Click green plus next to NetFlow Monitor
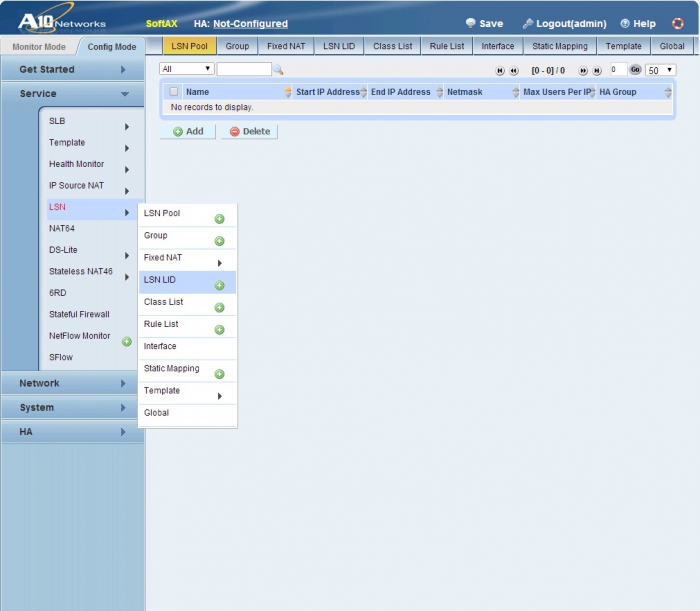 click(x=127, y=341)
